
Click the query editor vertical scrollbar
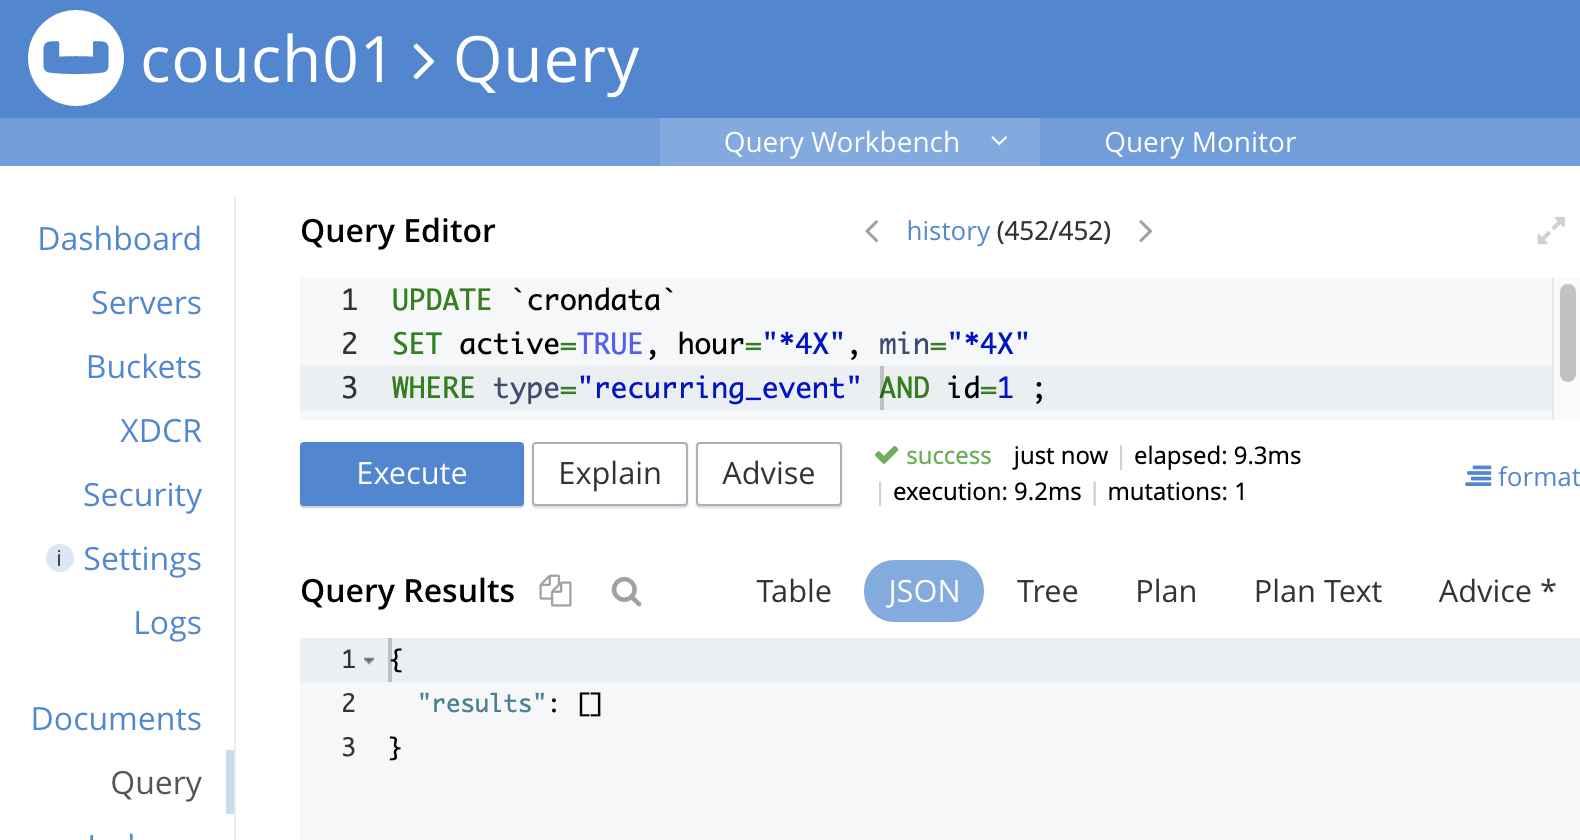1567,332
